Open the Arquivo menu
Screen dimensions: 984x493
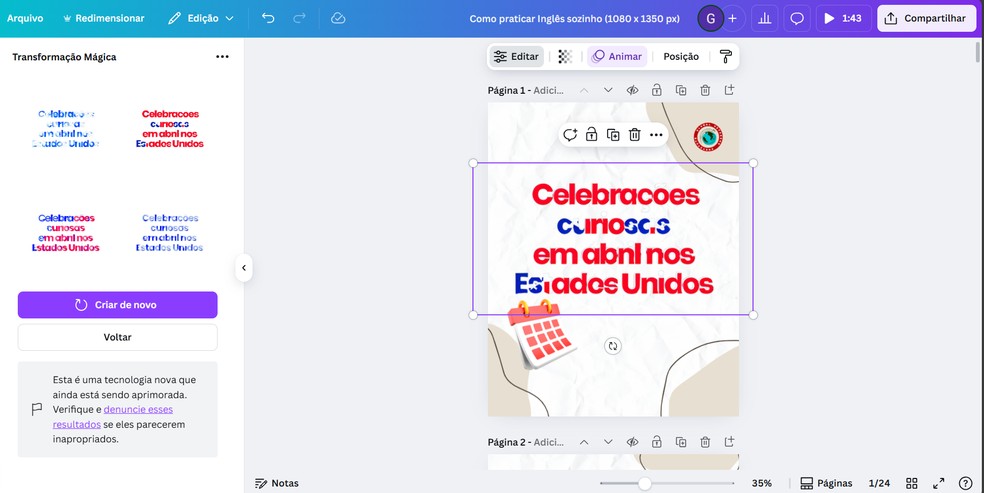click(25, 18)
